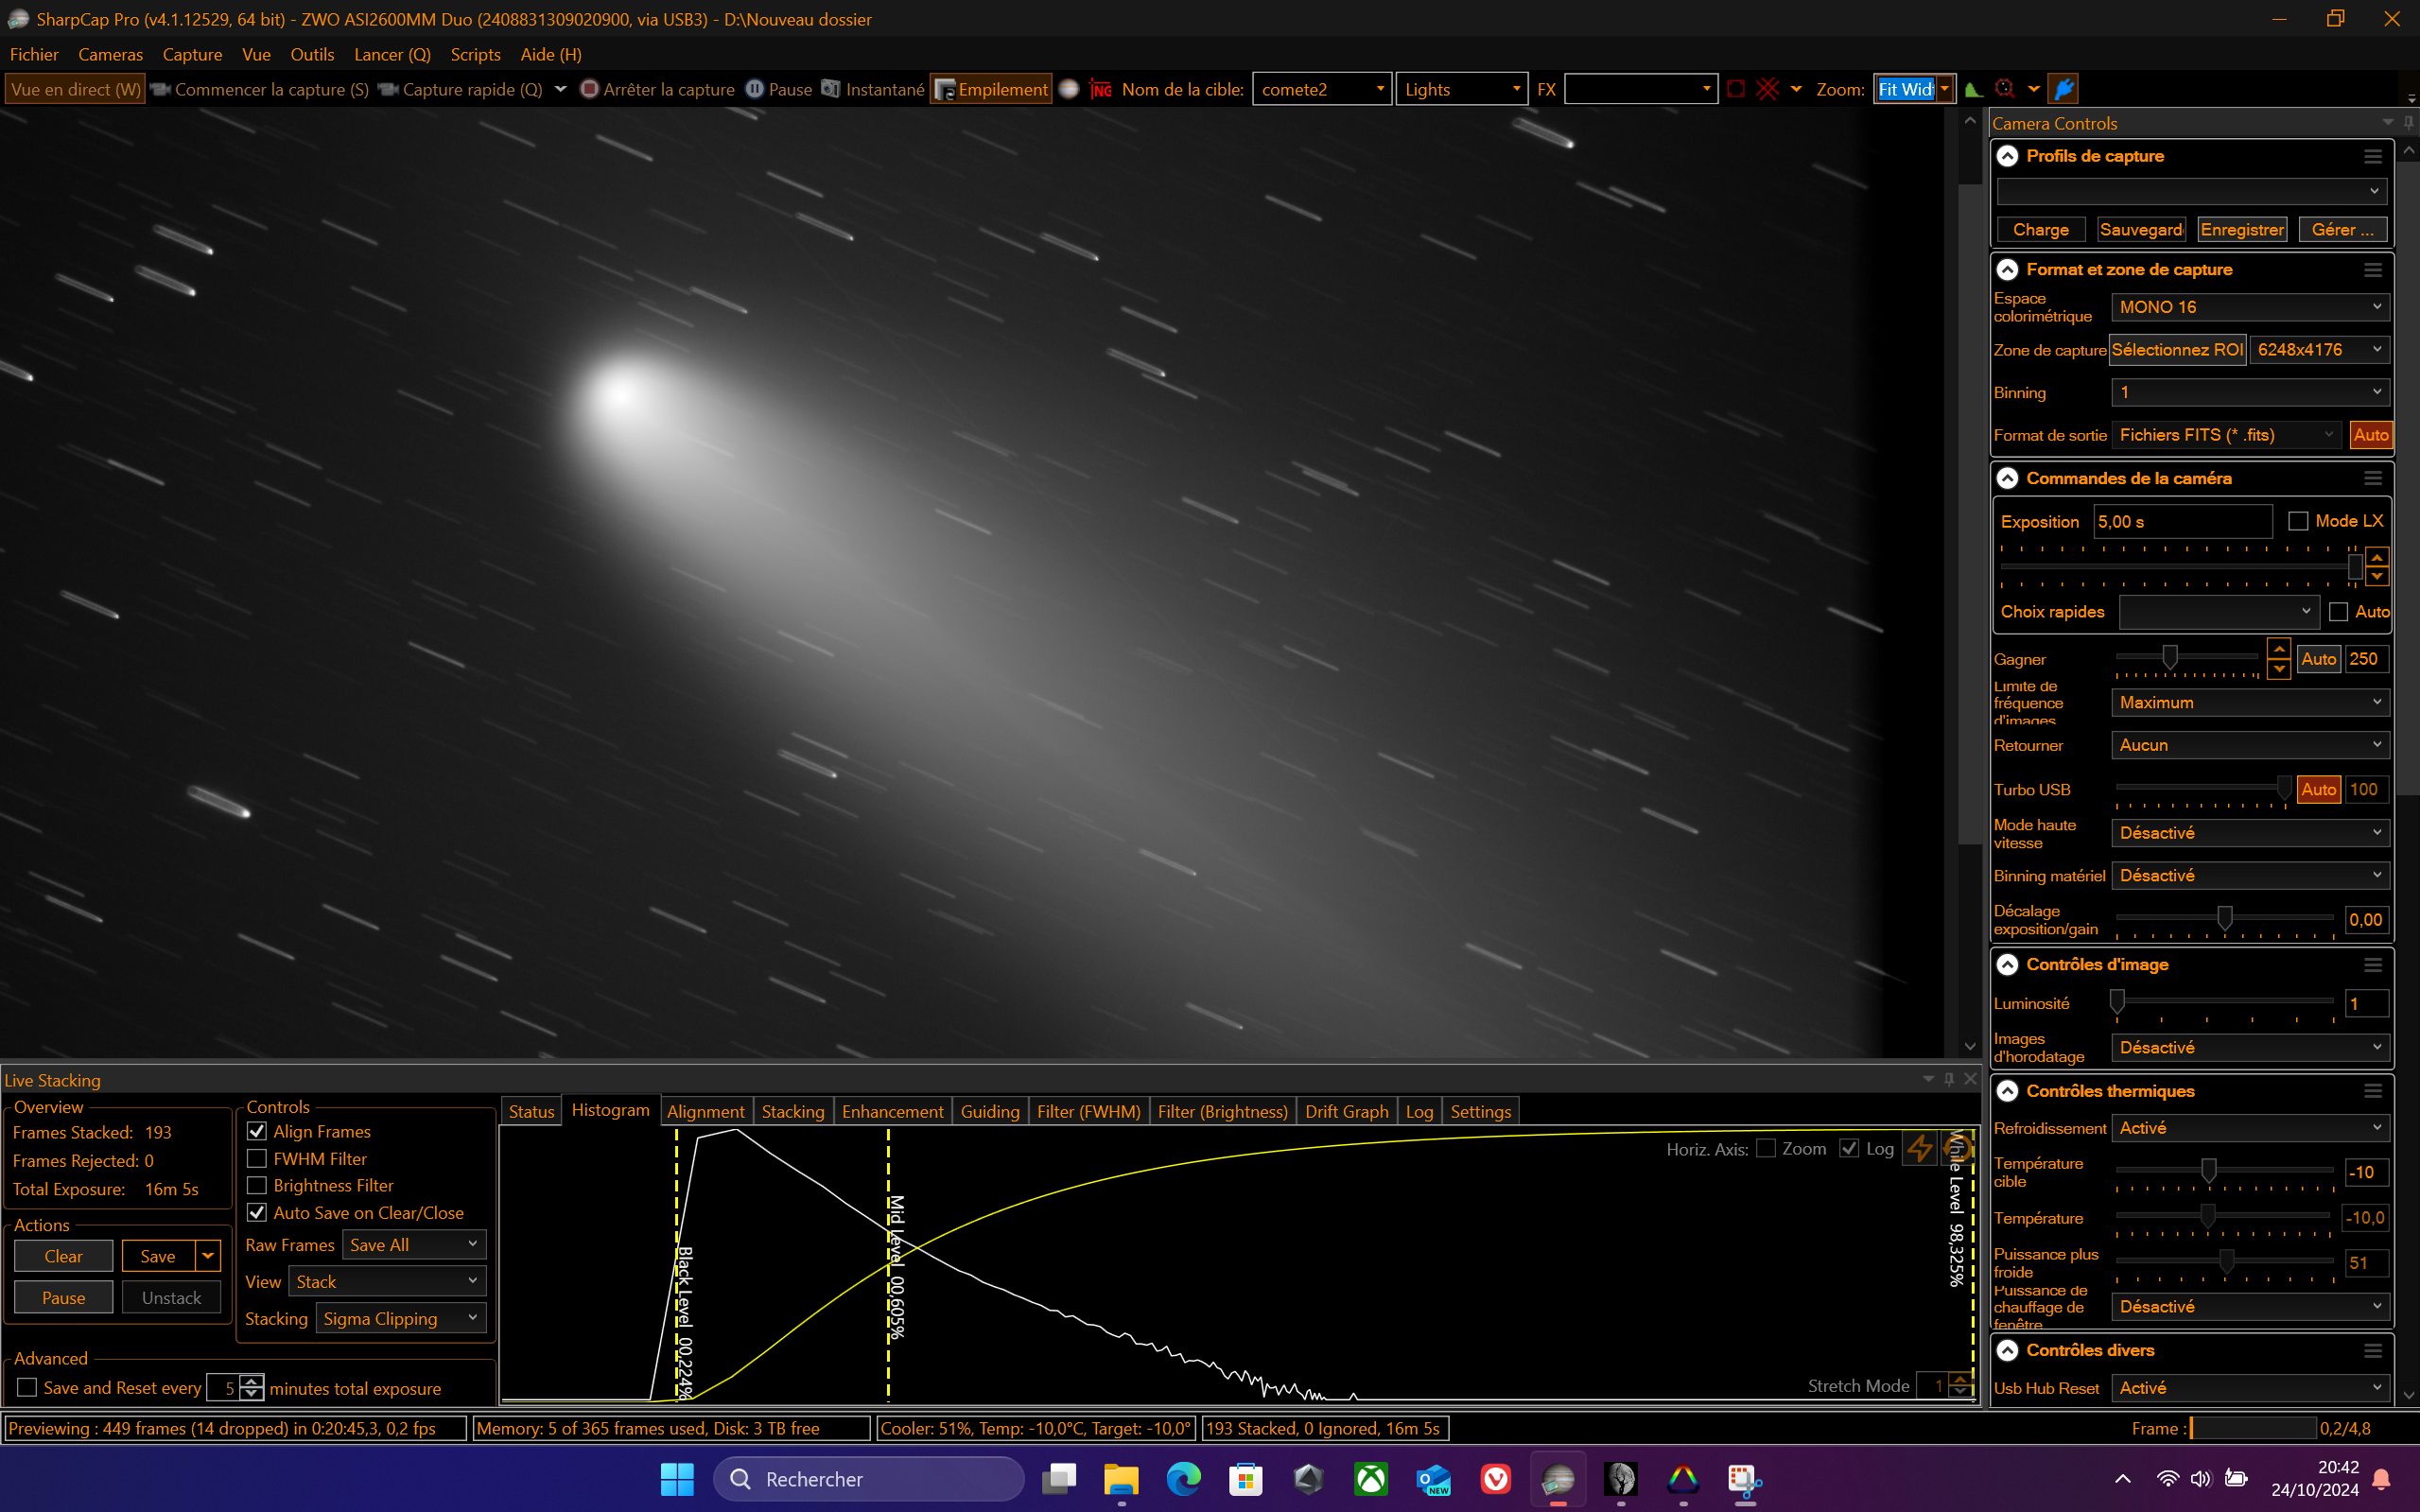Click the histogram lightning auto-stretch icon

coord(1919,1148)
